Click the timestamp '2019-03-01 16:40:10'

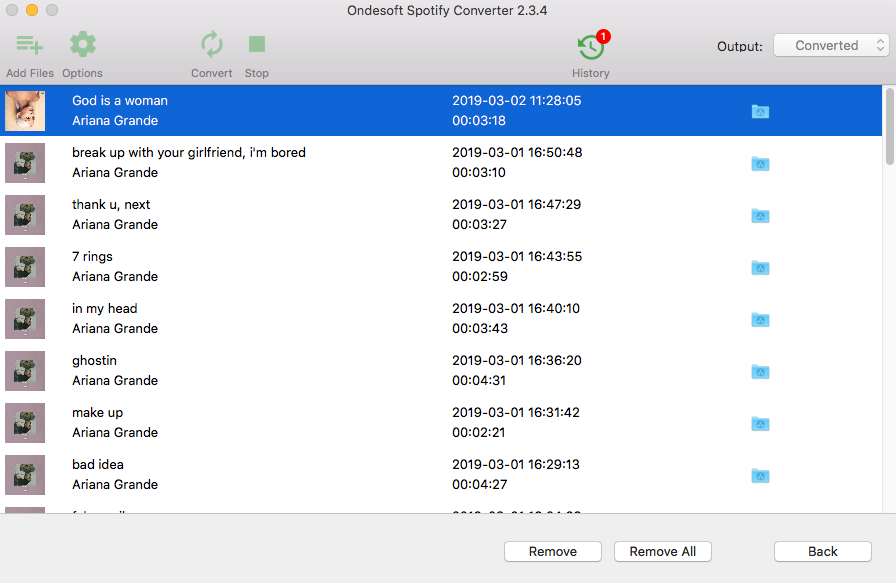[516, 309]
